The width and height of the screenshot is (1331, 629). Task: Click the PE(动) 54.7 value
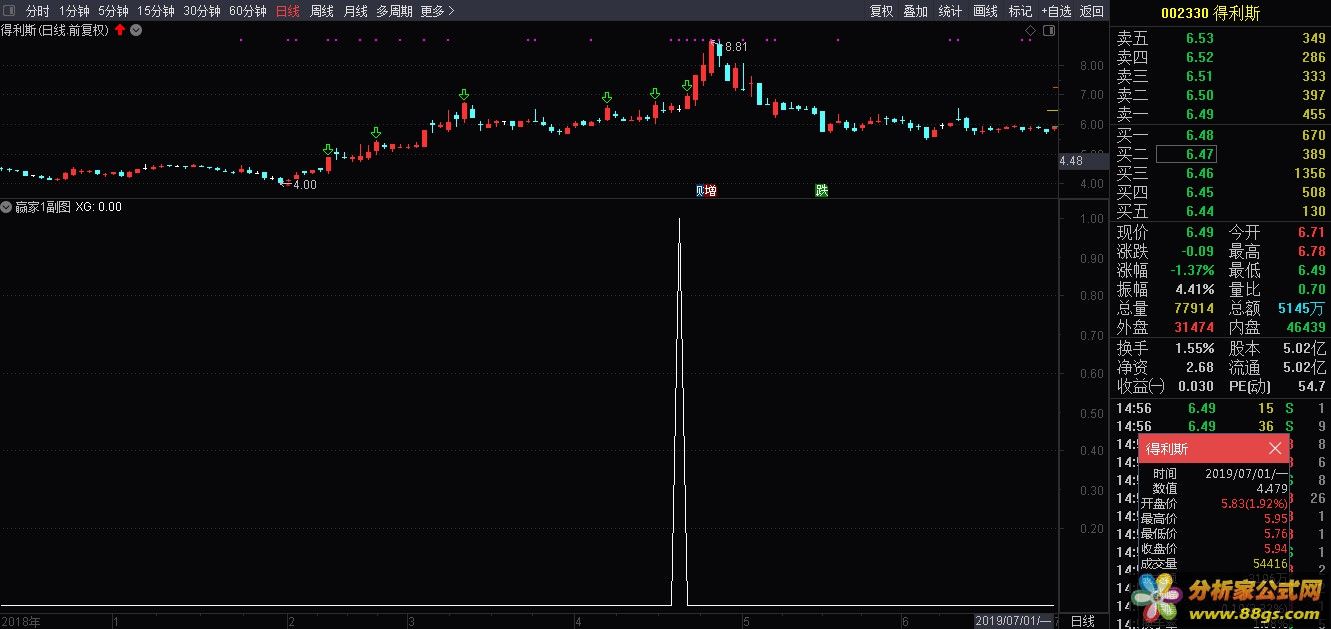pyautogui.click(x=1311, y=386)
